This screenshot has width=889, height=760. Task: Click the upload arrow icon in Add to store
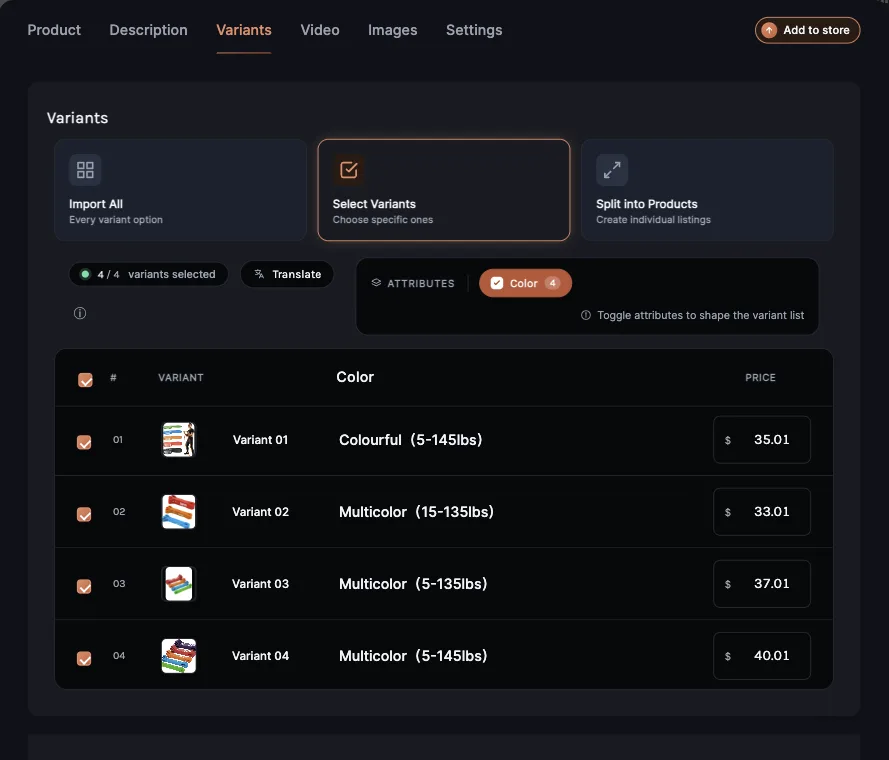769,30
